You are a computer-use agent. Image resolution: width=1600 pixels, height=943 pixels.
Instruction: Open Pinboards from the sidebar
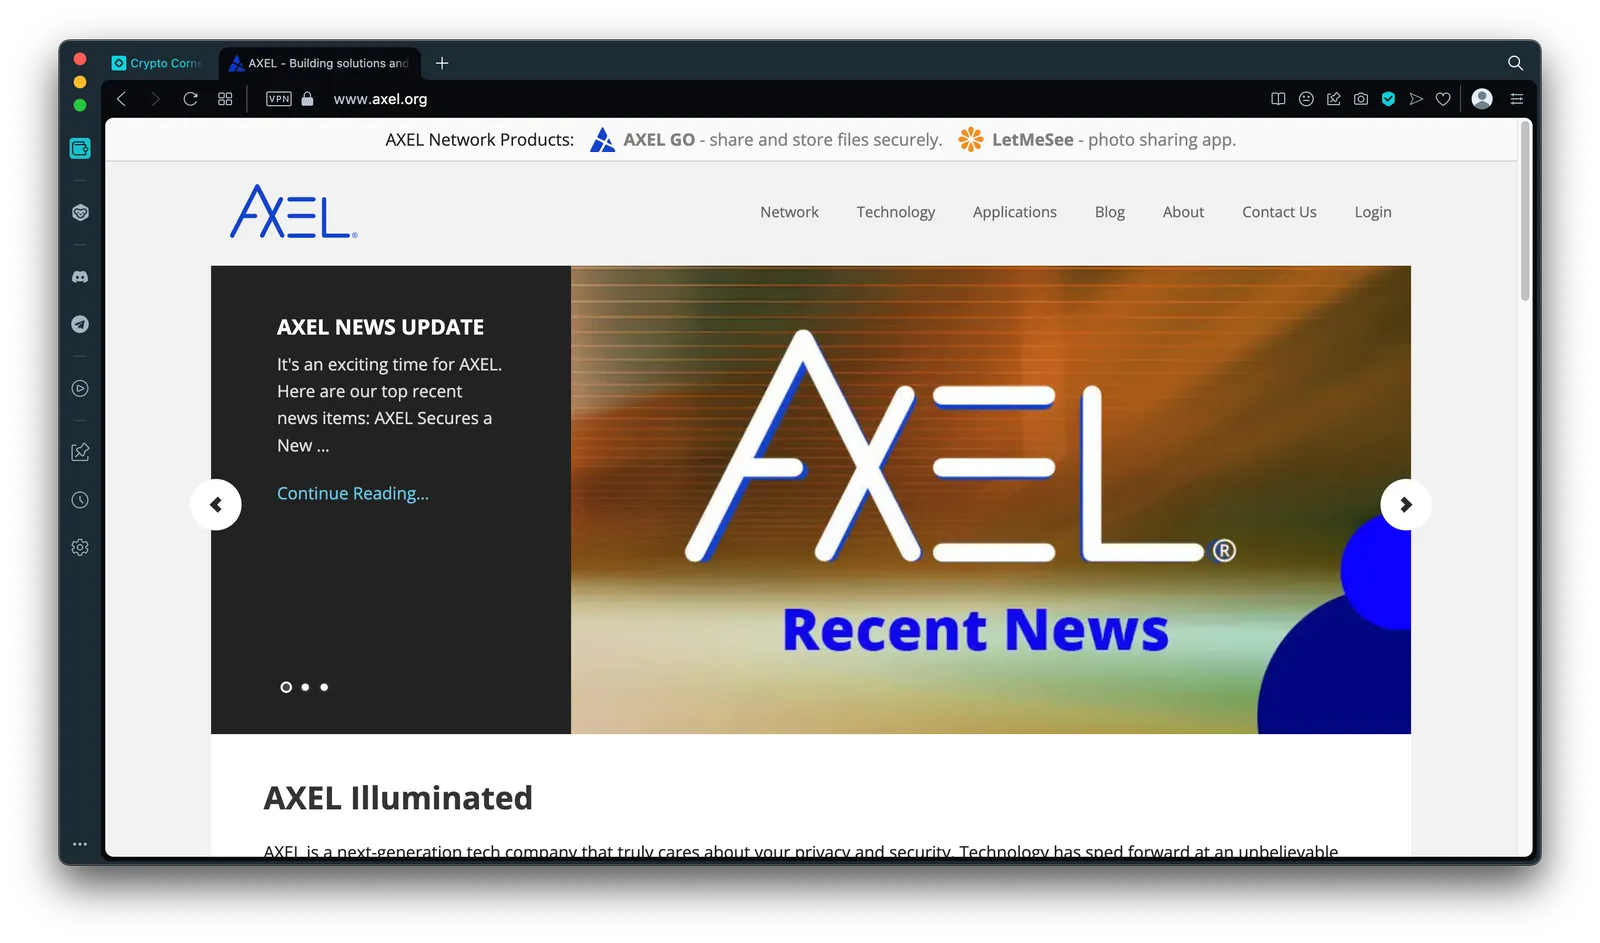80,452
